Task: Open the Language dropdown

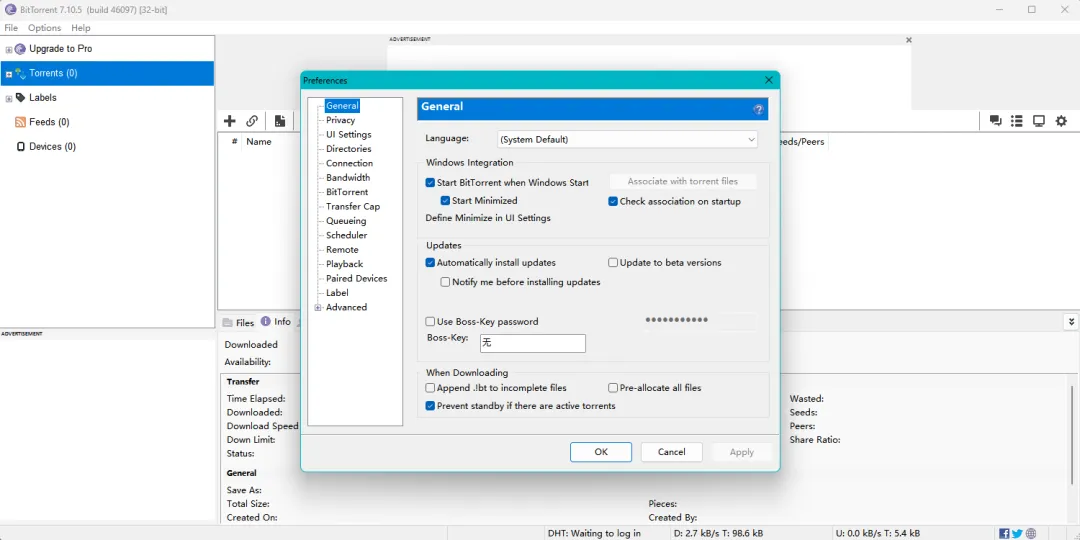Action: [627, 139]
